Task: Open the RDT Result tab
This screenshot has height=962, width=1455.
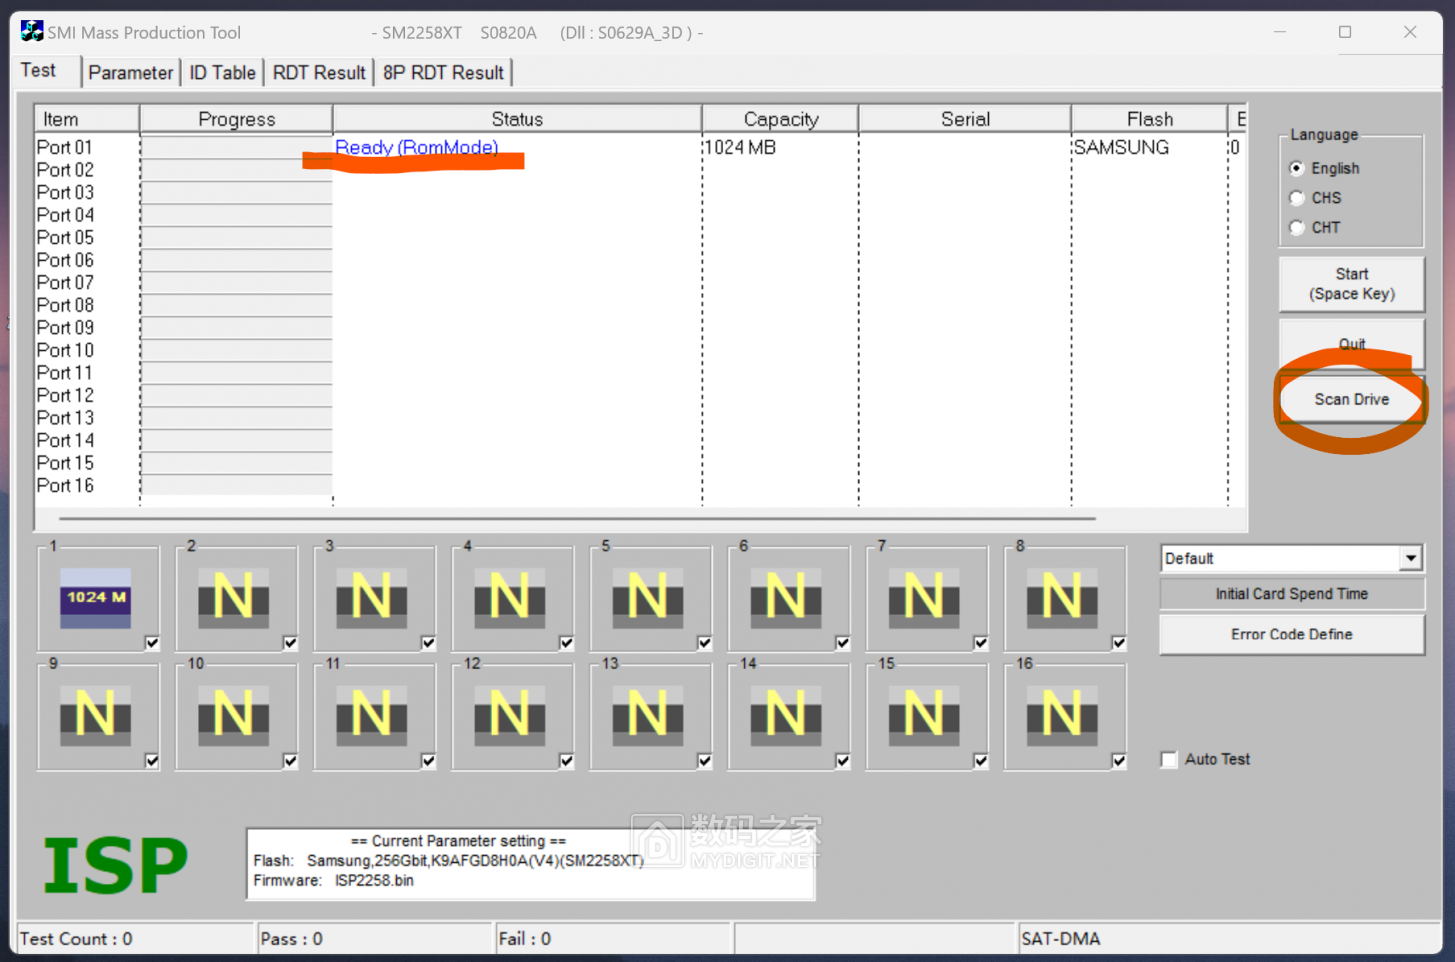Action: coord(319,73)
